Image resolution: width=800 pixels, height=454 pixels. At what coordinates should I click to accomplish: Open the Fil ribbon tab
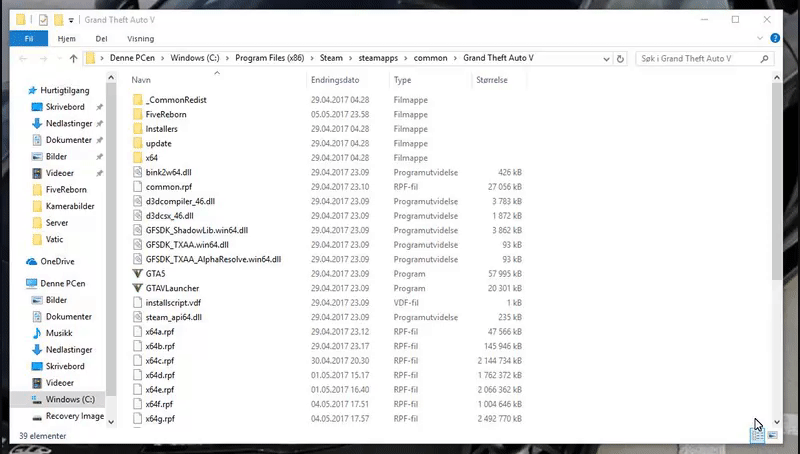(x=29, y=39)
